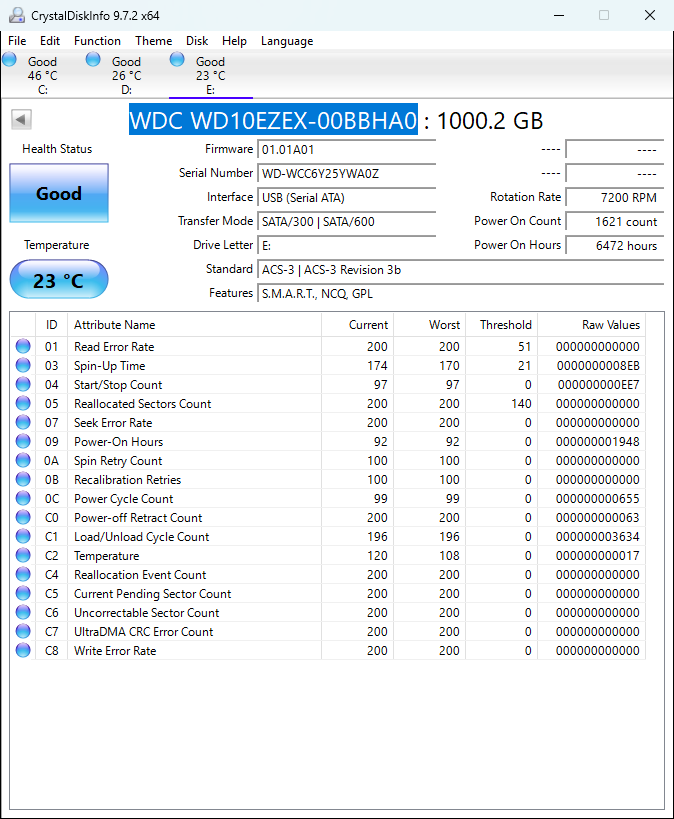Click the status orb for Write Error Rate
Image resolution: width=674 pixels, height=819 pixels.
point(23,650)
